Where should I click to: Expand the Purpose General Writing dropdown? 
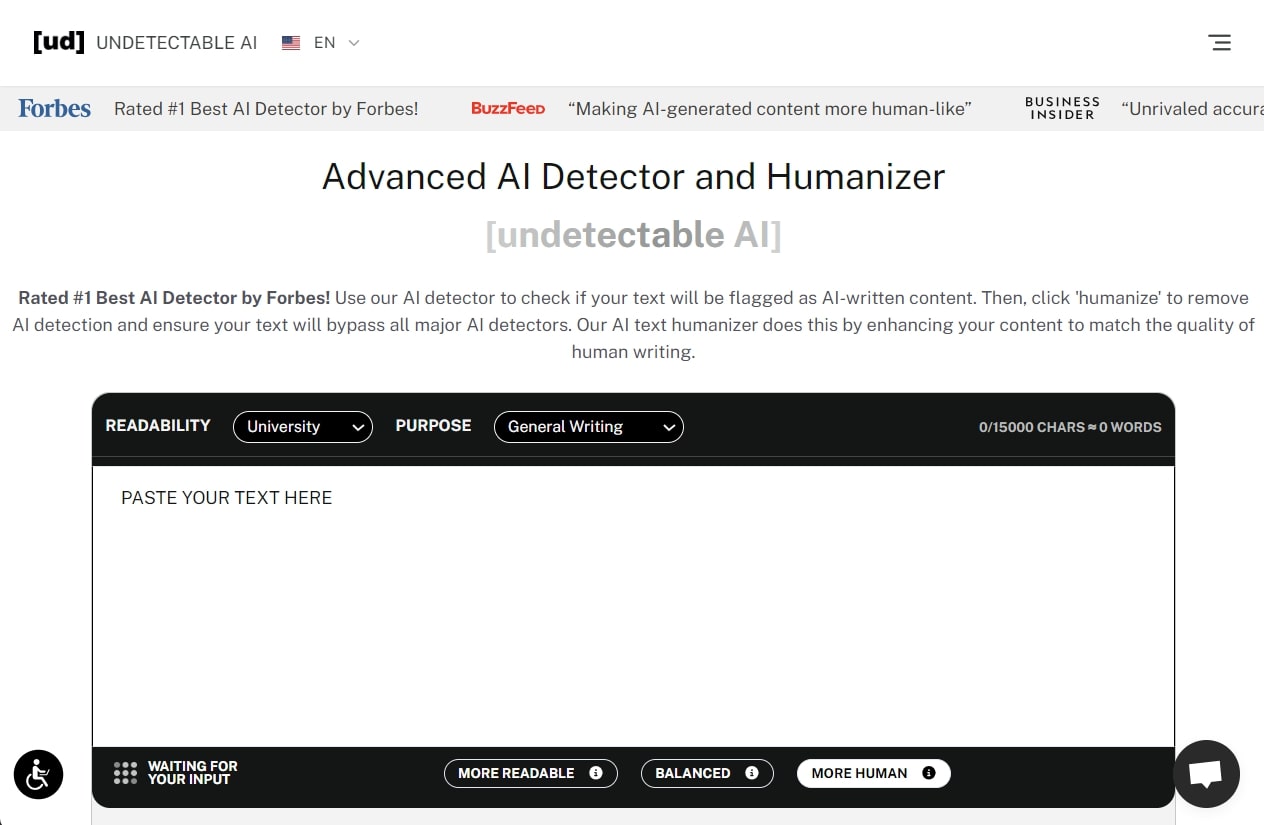[588, 427]
